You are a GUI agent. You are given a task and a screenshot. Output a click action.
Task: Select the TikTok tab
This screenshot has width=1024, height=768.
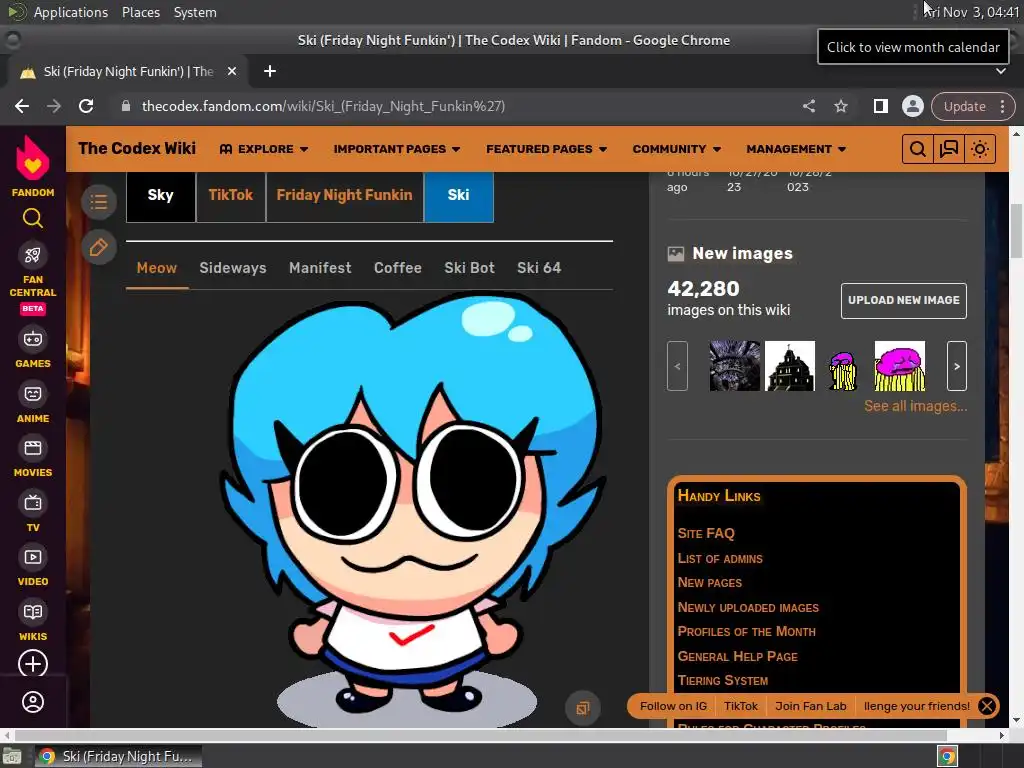(x=231, y=195)
